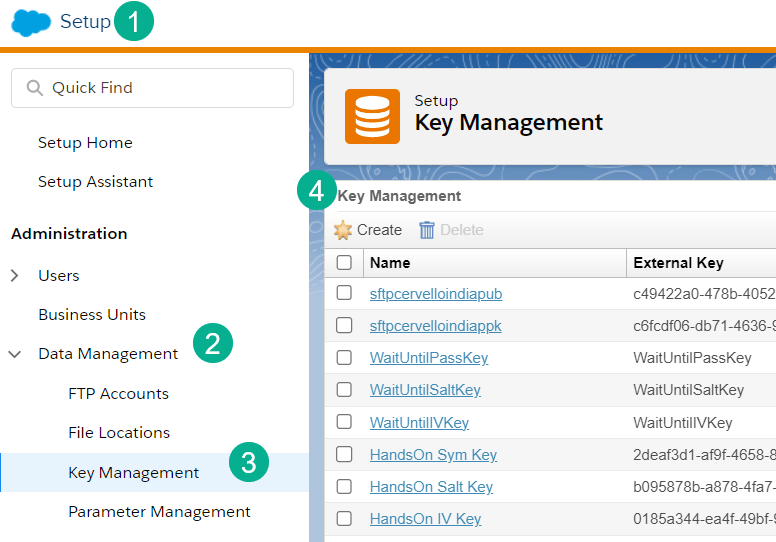Viewport: 776px width, 542px height.
Task: Open Setup Home in sidebar
Action: [x=85, y=143]
